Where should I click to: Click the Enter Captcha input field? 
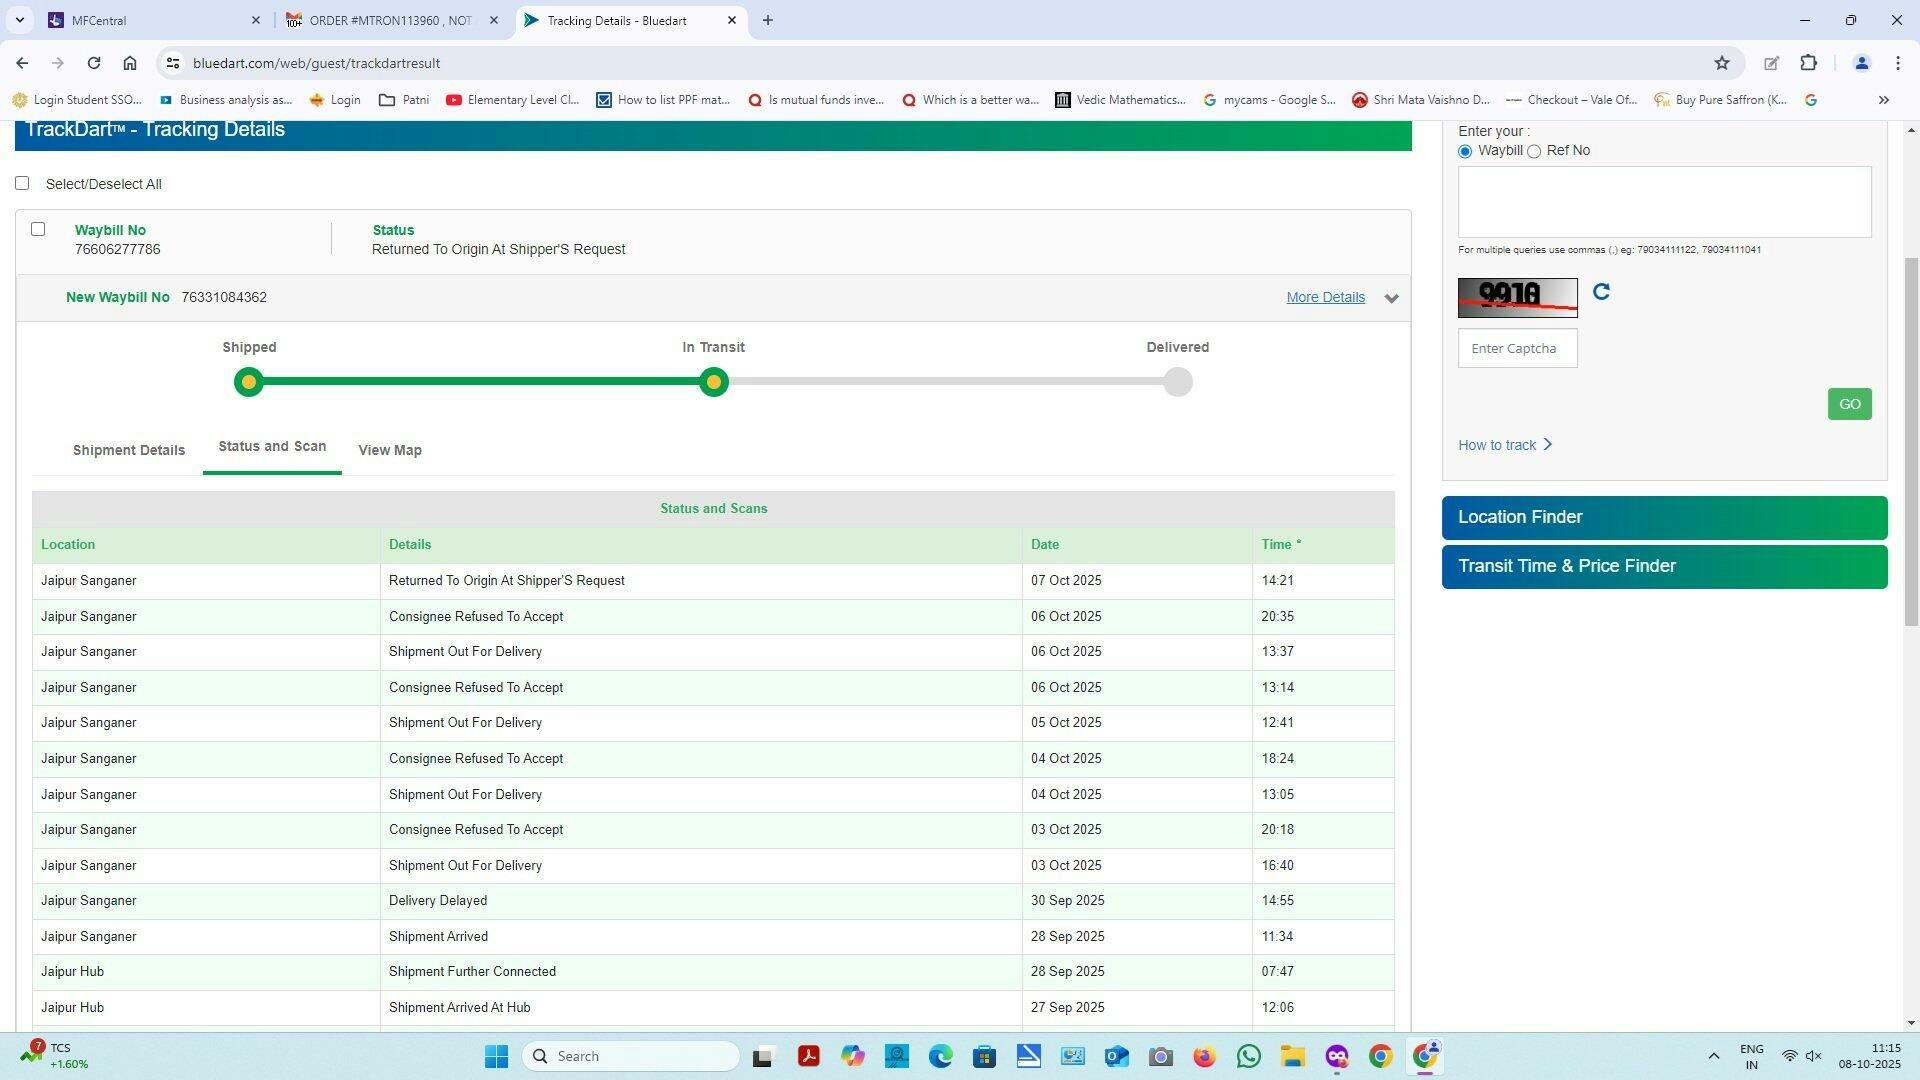tap(1517, 348)
